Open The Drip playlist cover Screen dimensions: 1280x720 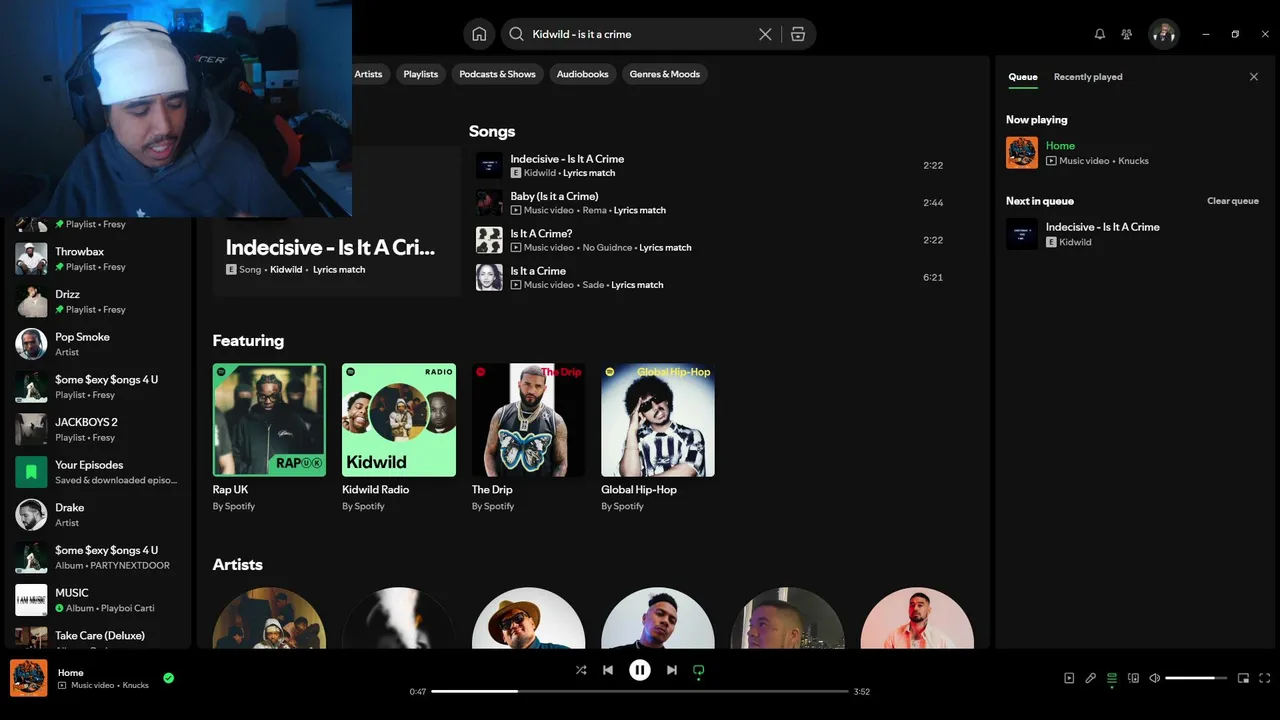pyautogui.click(x=528, y=420)
